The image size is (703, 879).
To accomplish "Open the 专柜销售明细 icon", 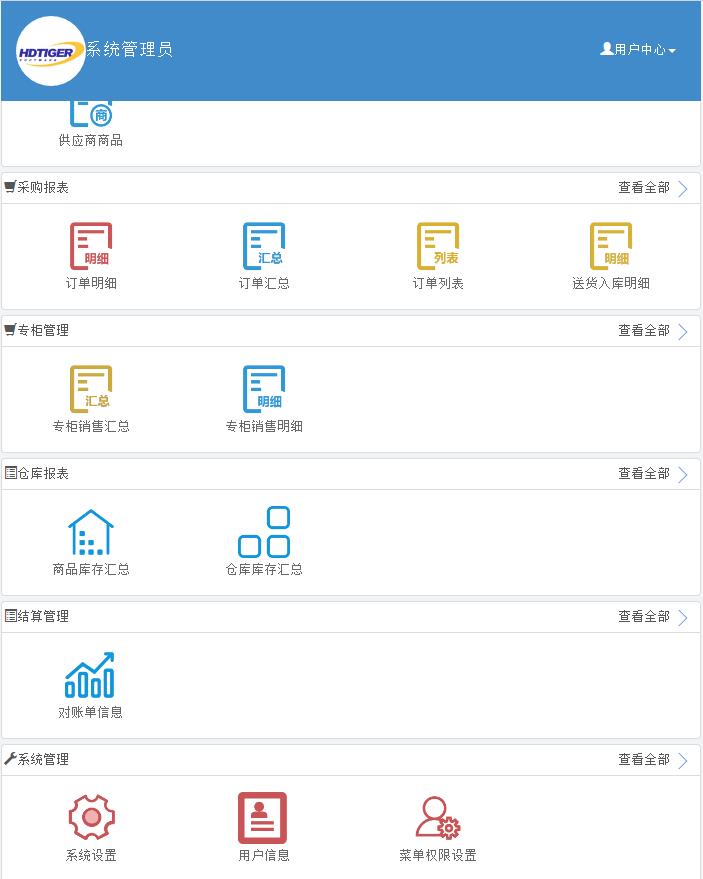I will click(x=264, y=390).
